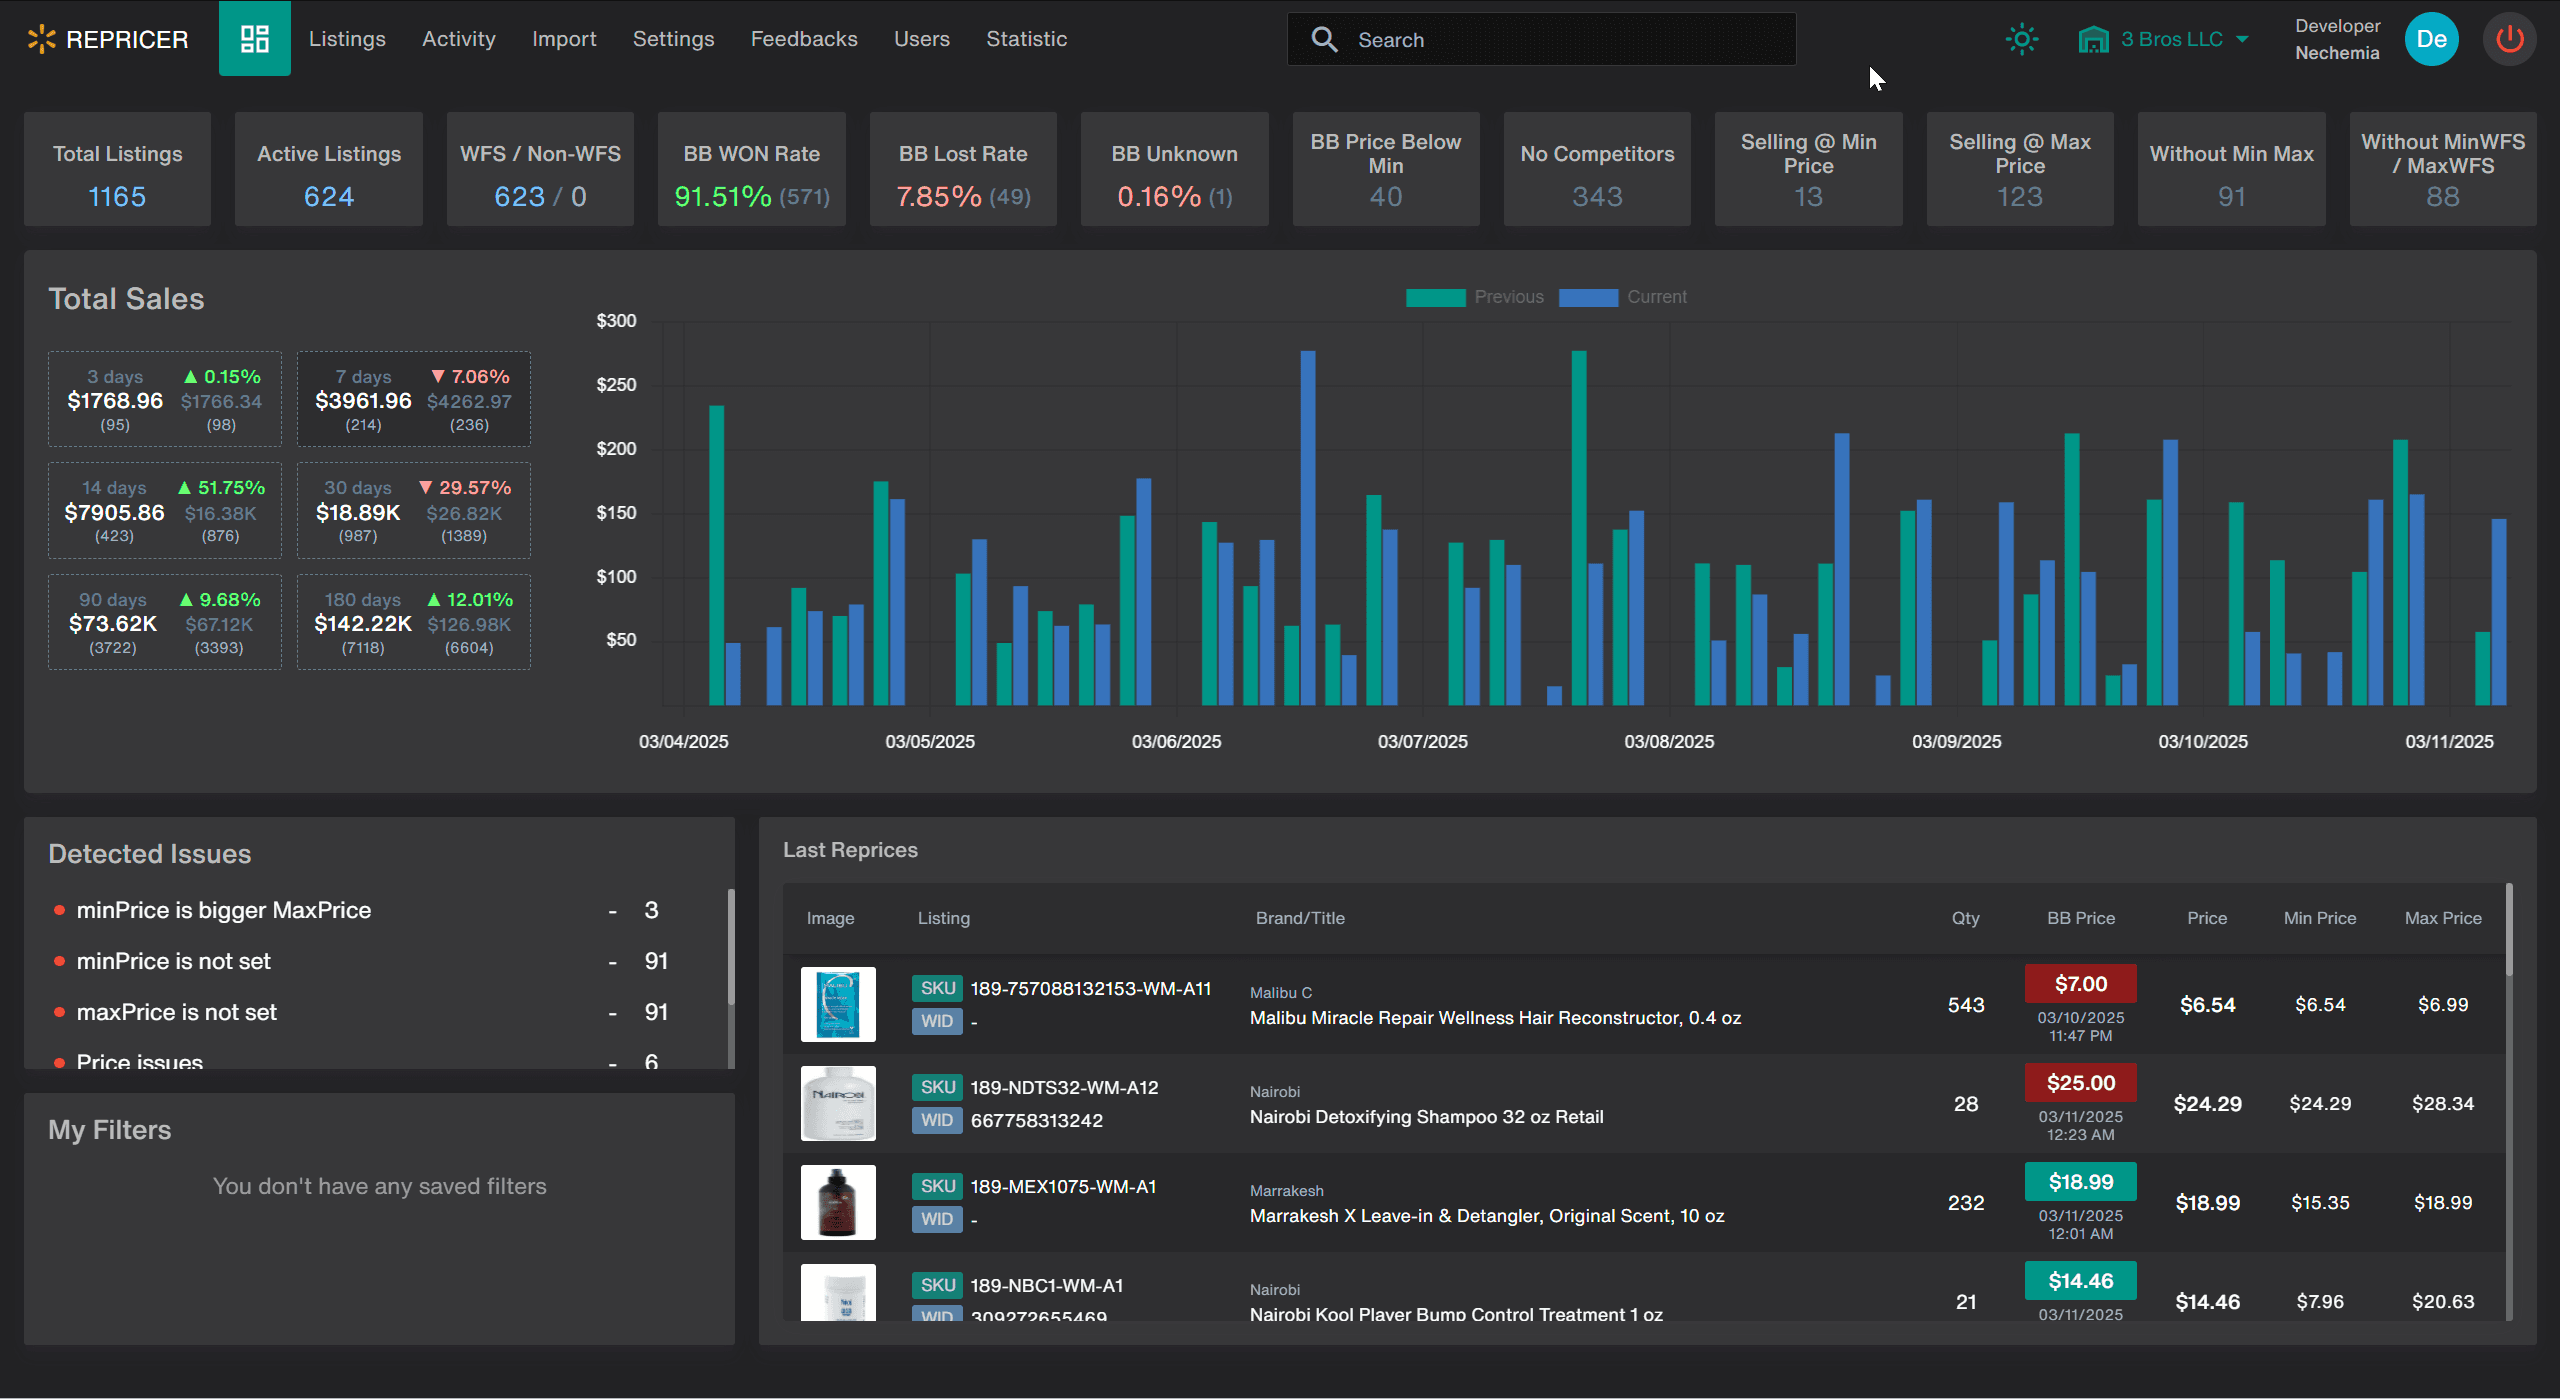Select the 14 days sales box

pos(165,510)
